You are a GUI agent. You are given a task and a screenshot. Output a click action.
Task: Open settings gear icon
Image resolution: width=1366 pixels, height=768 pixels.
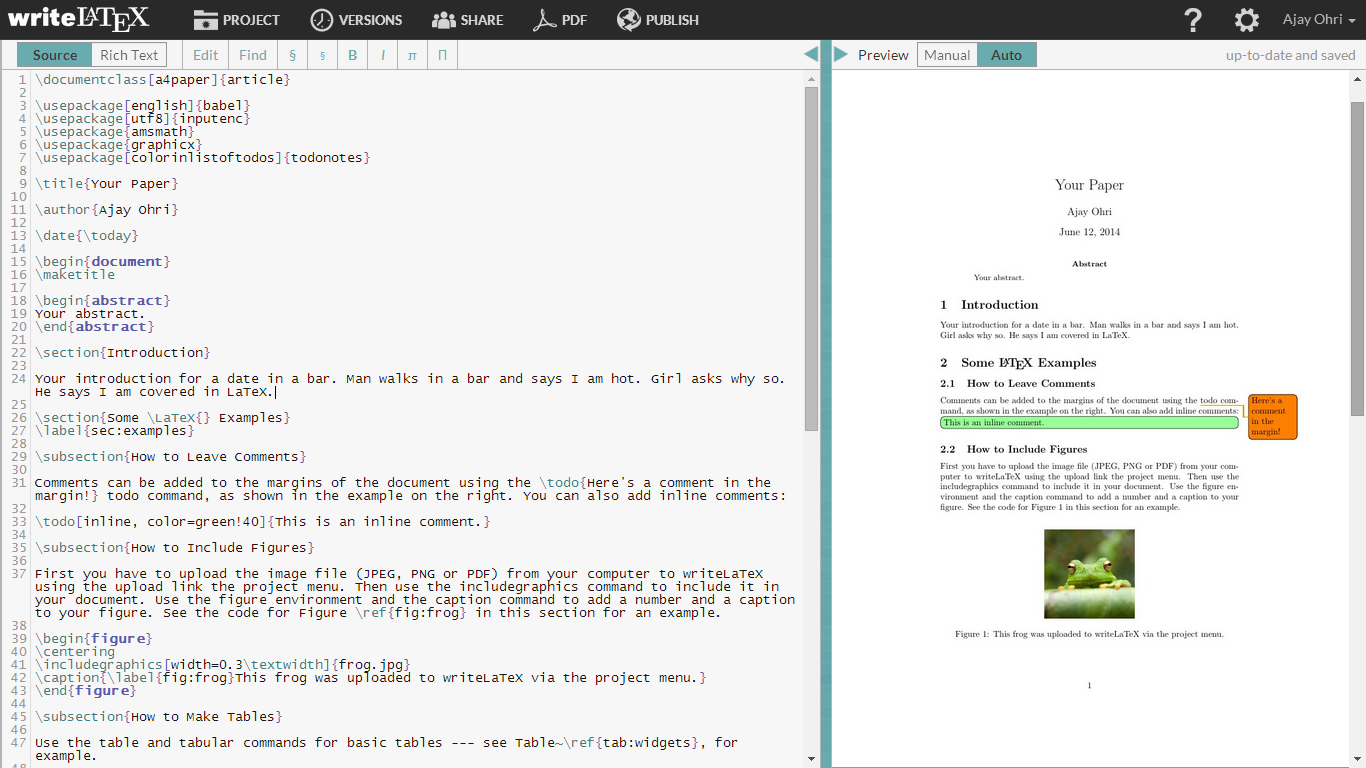pyautogui.click(x=1246, y=20)
